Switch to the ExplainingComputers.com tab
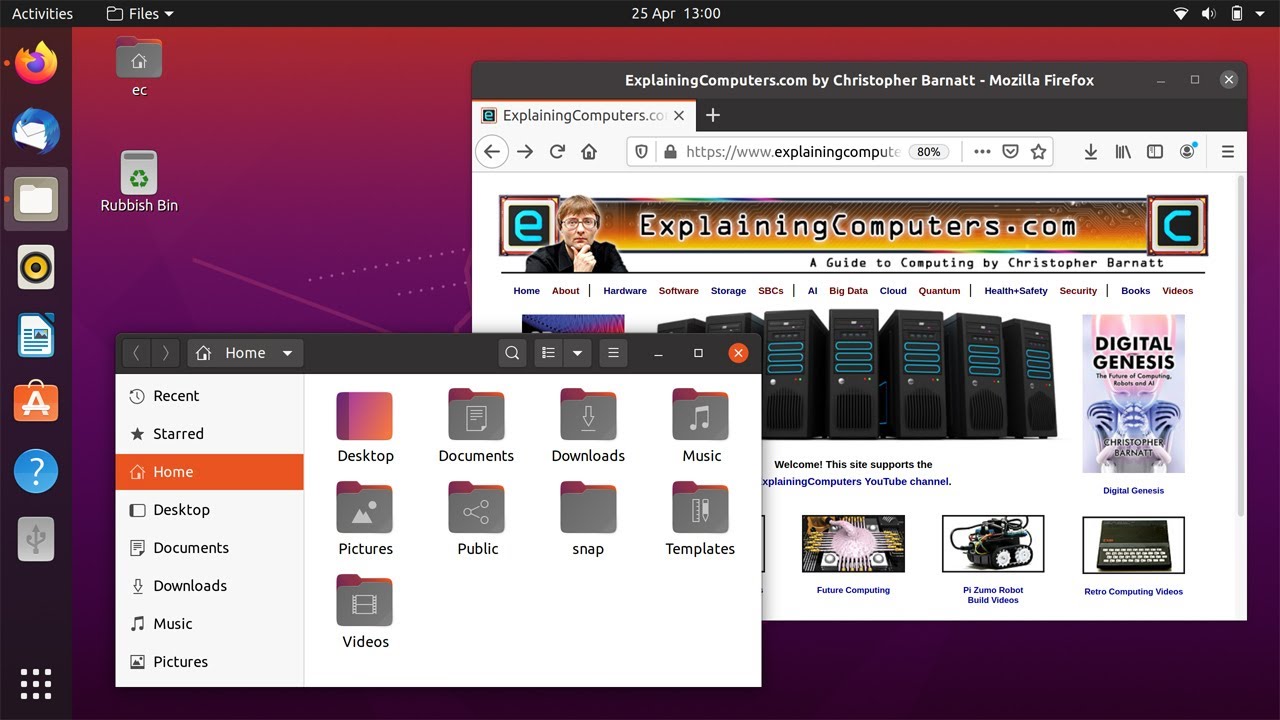 pos(583,116)
